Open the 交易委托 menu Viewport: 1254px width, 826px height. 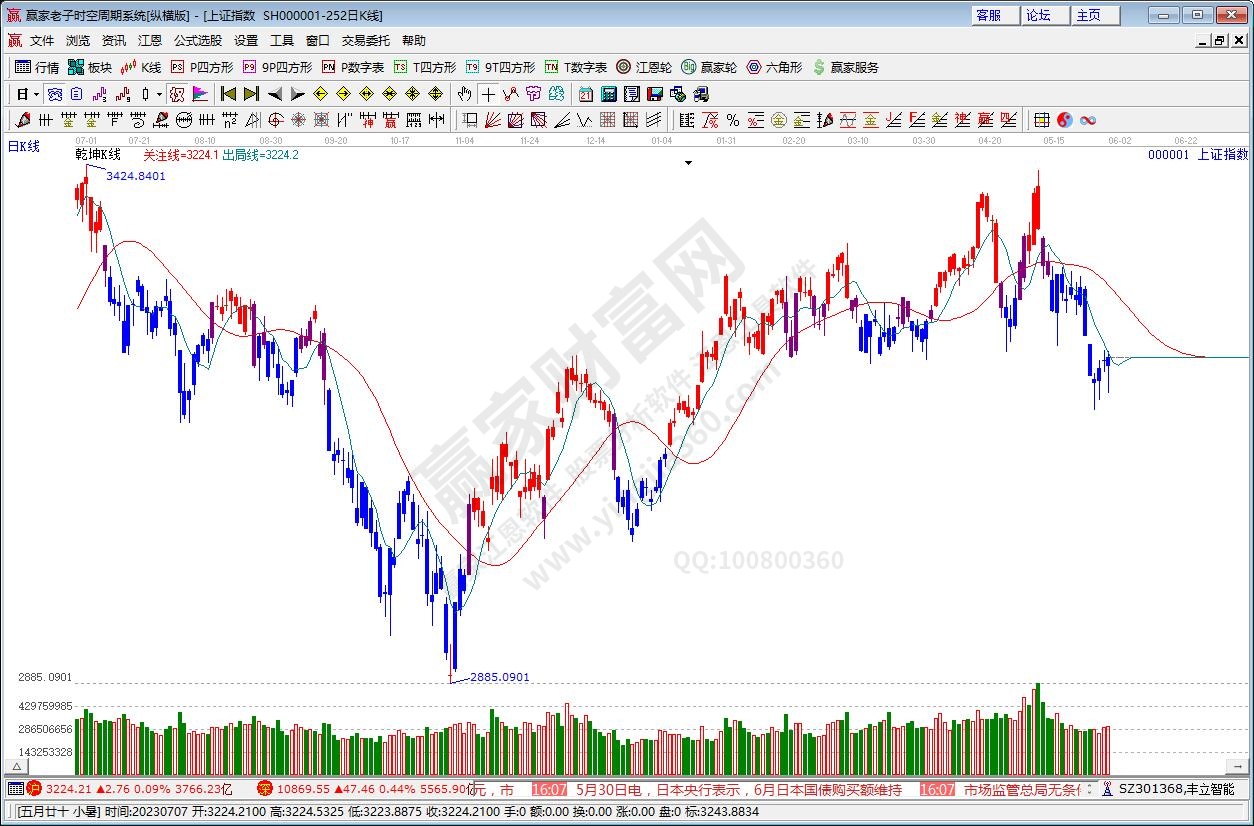[365, 41]
